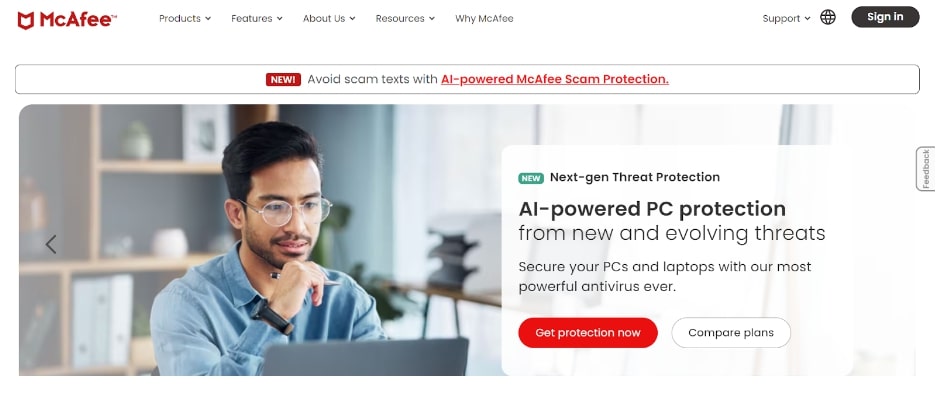Select Why McAfee in navigation
Screen dimensions: 949x400
[484, 19]
